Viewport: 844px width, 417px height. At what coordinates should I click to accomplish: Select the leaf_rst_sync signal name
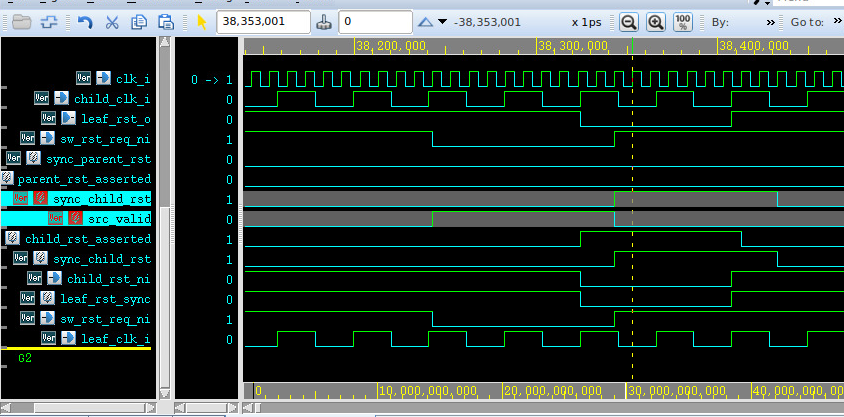106,299
